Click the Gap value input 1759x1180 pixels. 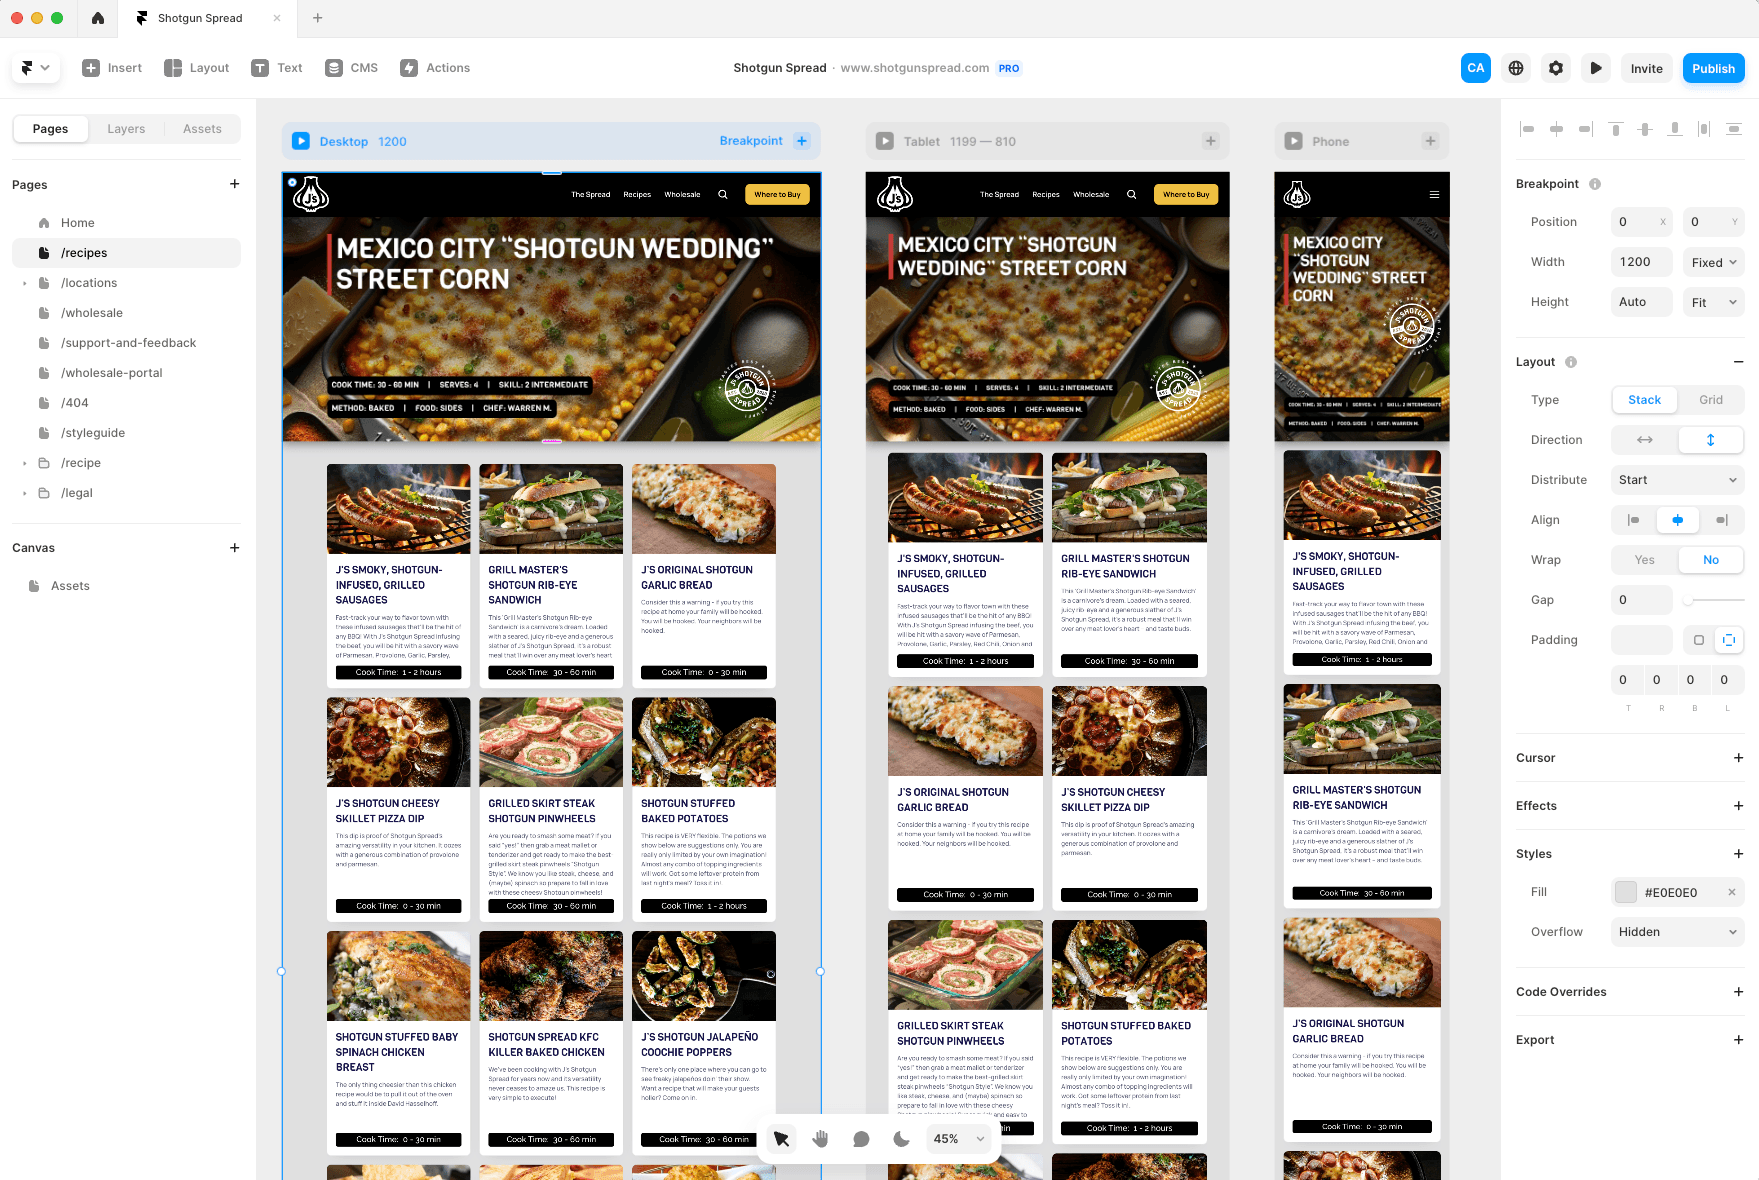point(1641,600)
